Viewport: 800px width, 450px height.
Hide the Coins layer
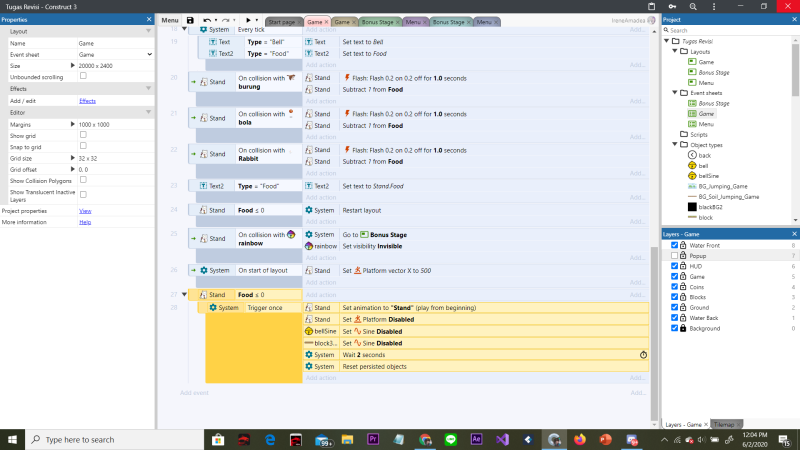point(674,287)
